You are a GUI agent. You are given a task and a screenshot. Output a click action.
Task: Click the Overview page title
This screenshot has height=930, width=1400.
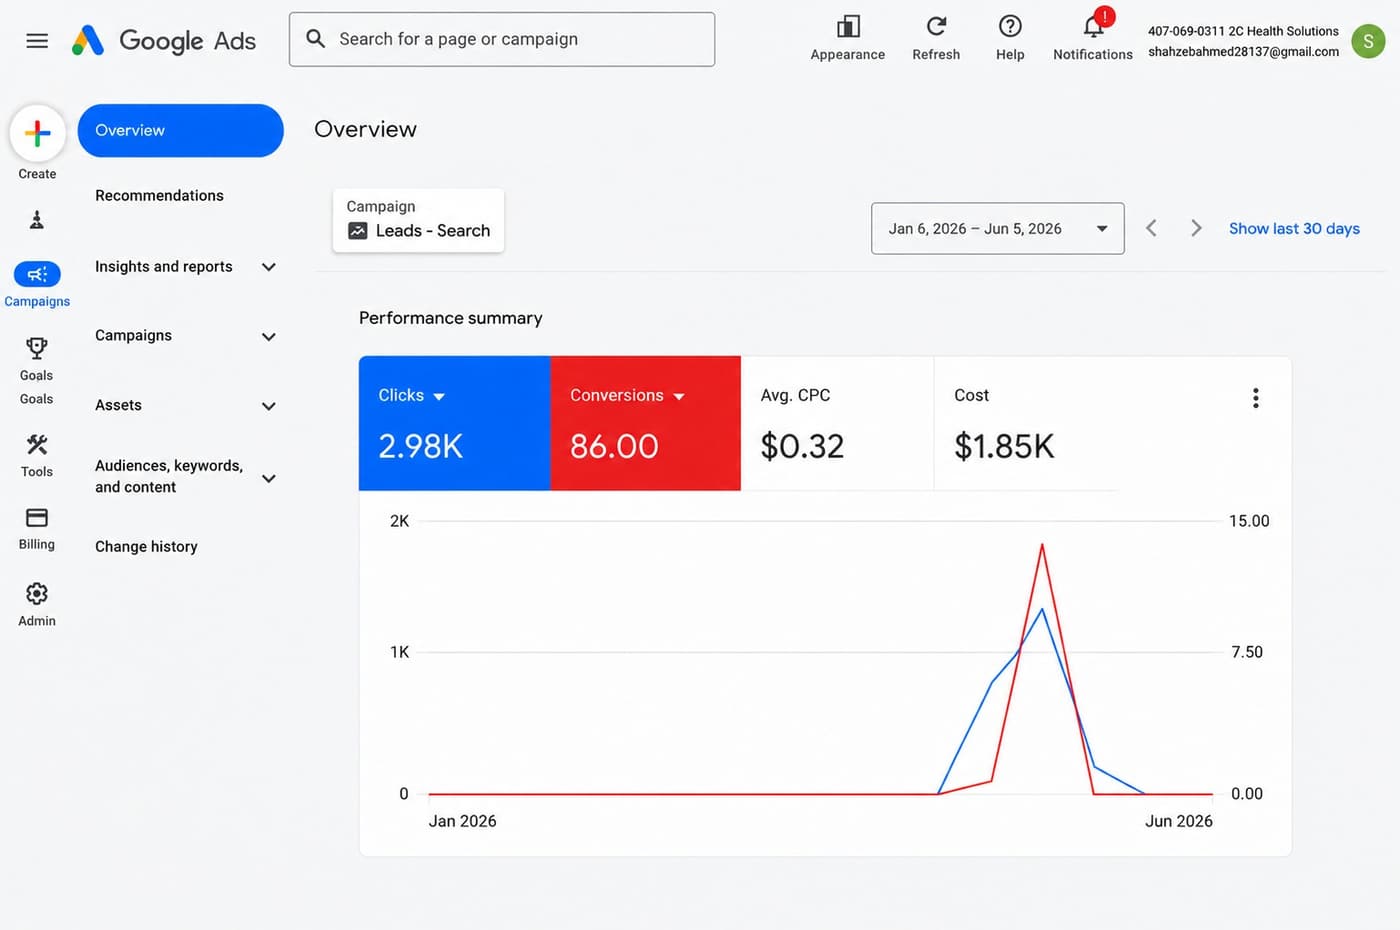[365, 129]
